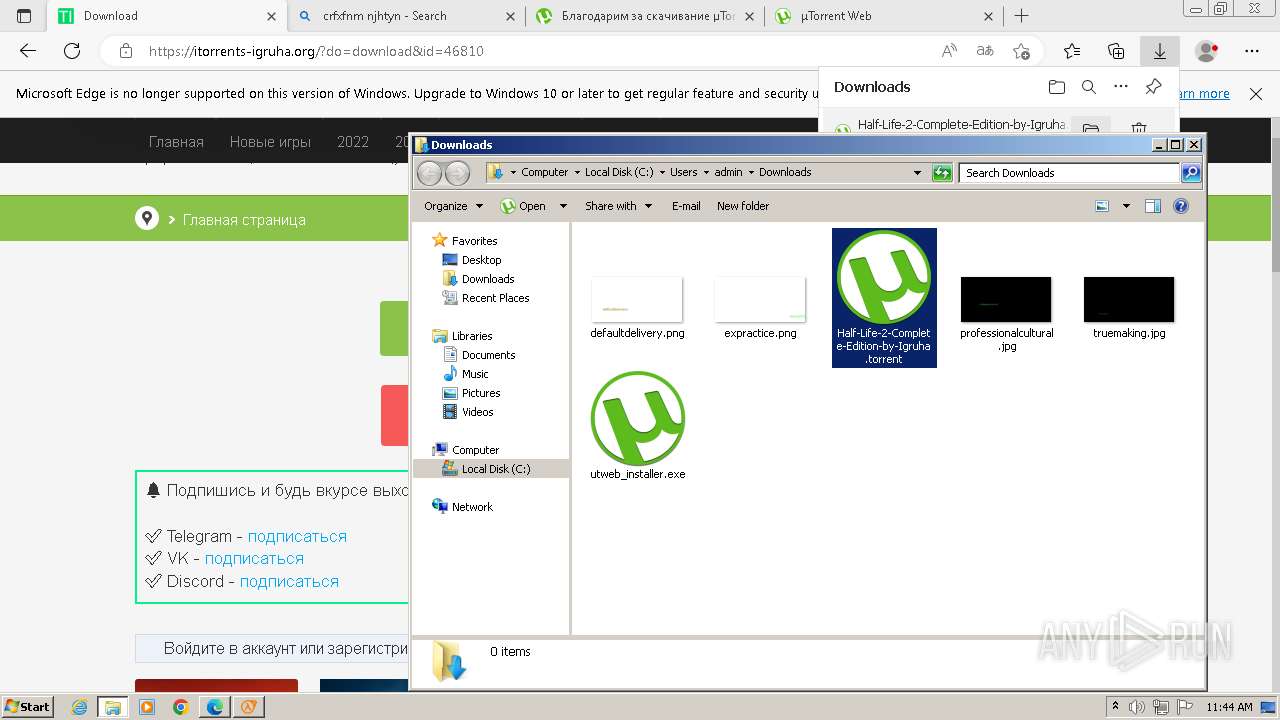Select Half-Life-2 torrent file
This screenshot has width=1280, height=720.
pyautogui.click(x=884, y=297)
